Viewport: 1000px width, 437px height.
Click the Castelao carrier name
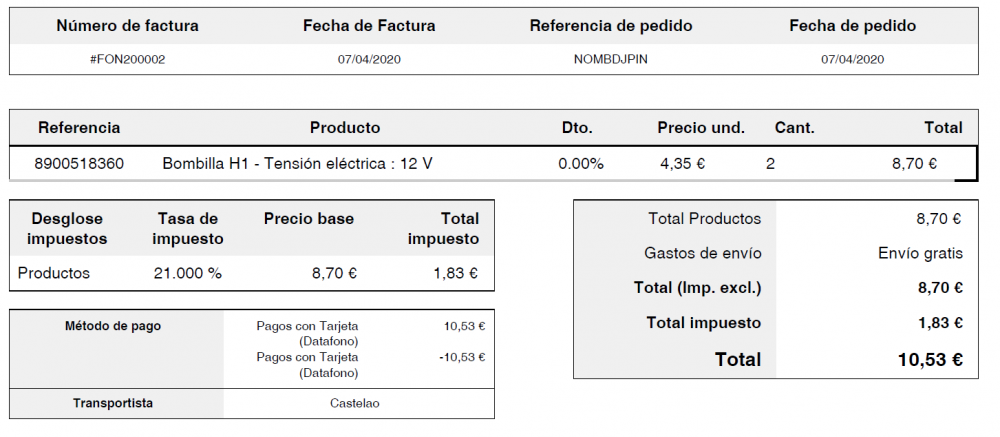(355, 404)
